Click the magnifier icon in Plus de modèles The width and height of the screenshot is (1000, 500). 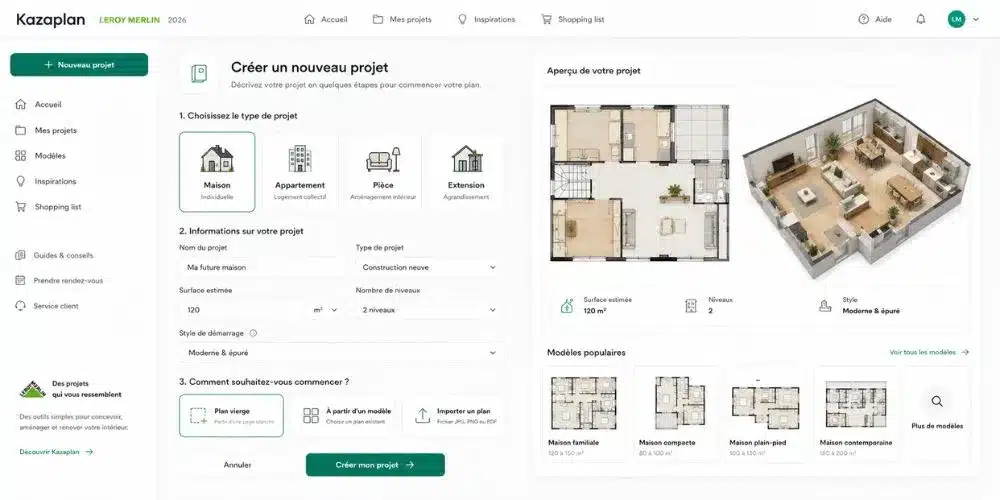[937, 401]
